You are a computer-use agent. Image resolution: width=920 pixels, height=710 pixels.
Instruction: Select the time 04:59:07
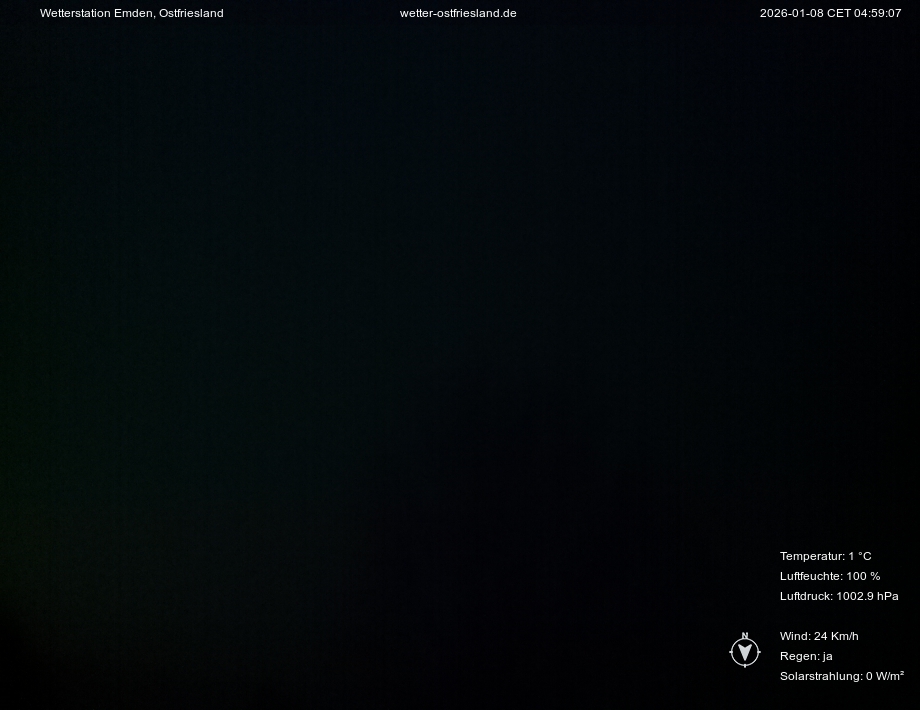coord(878,13)
